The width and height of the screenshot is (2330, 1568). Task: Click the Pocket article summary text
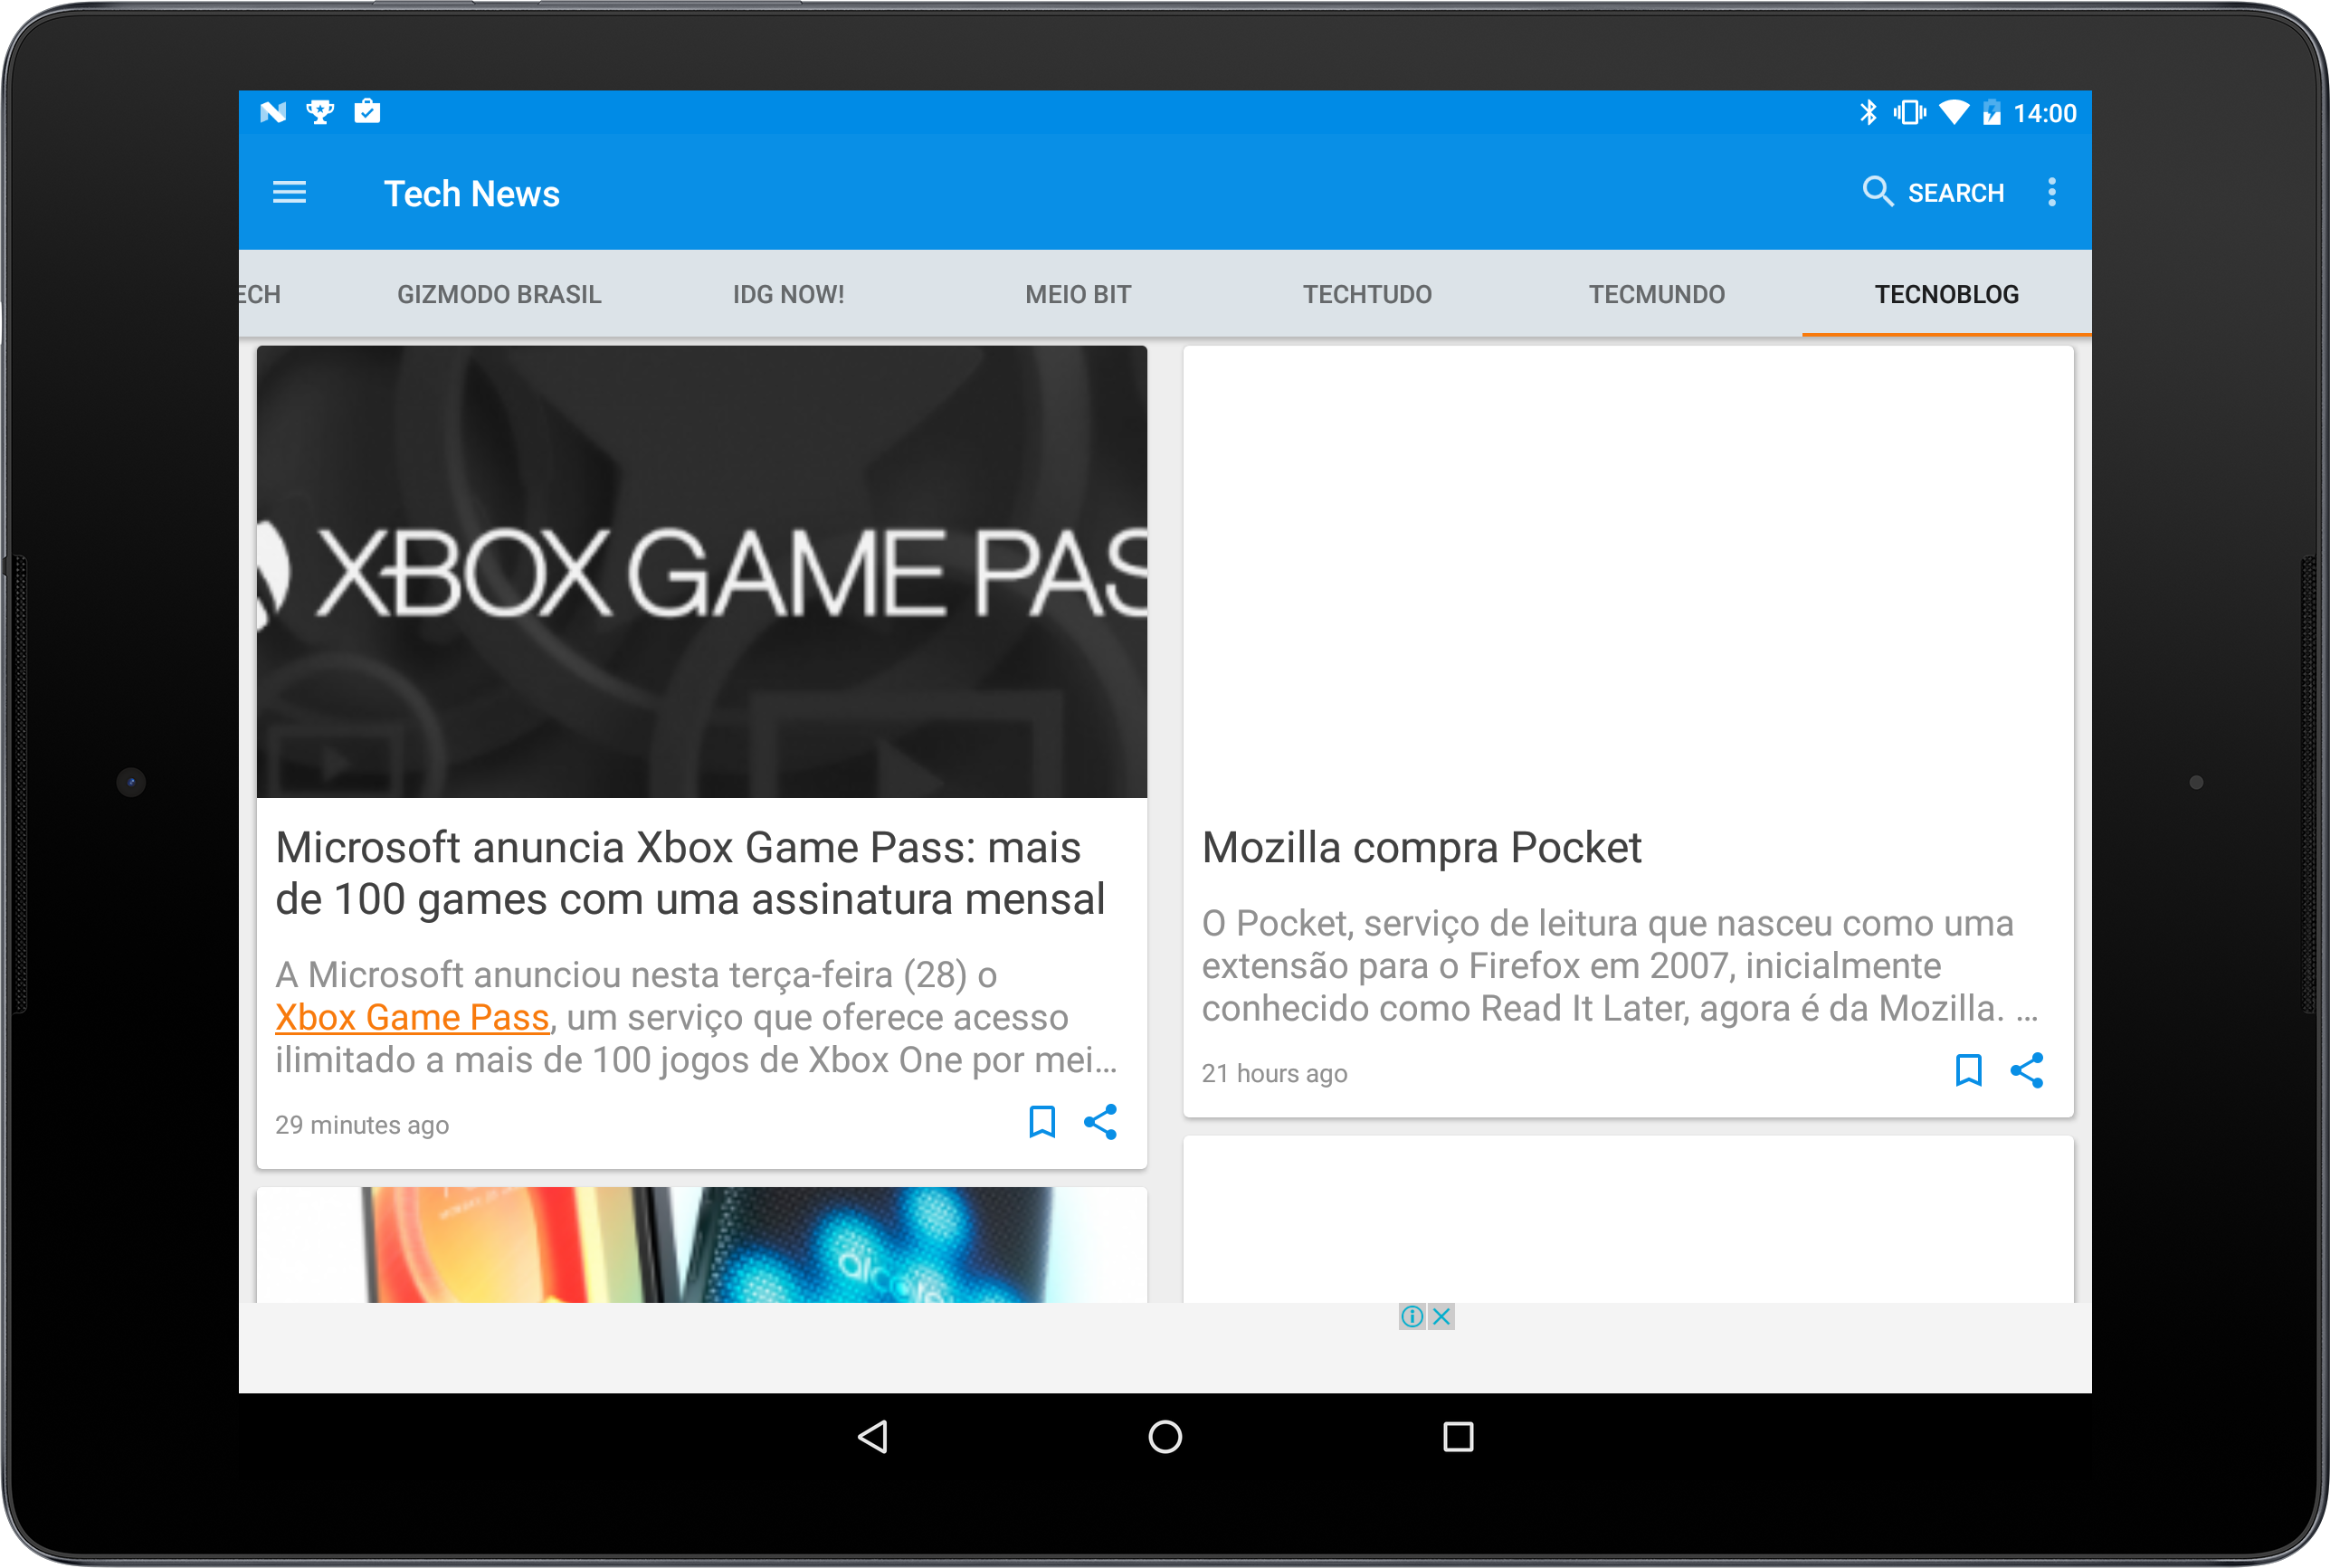click(1620, 965)
